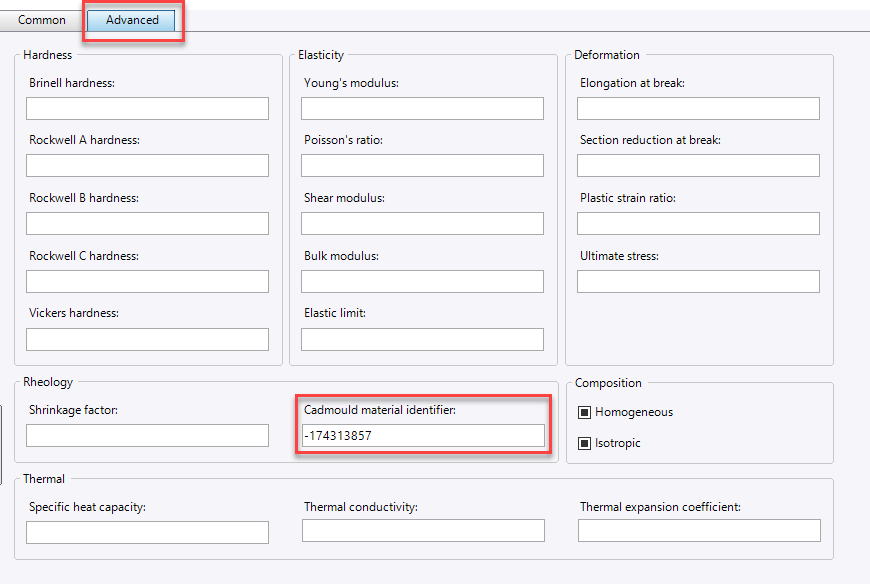Select the Elastic limit input field

coord(422,339)
